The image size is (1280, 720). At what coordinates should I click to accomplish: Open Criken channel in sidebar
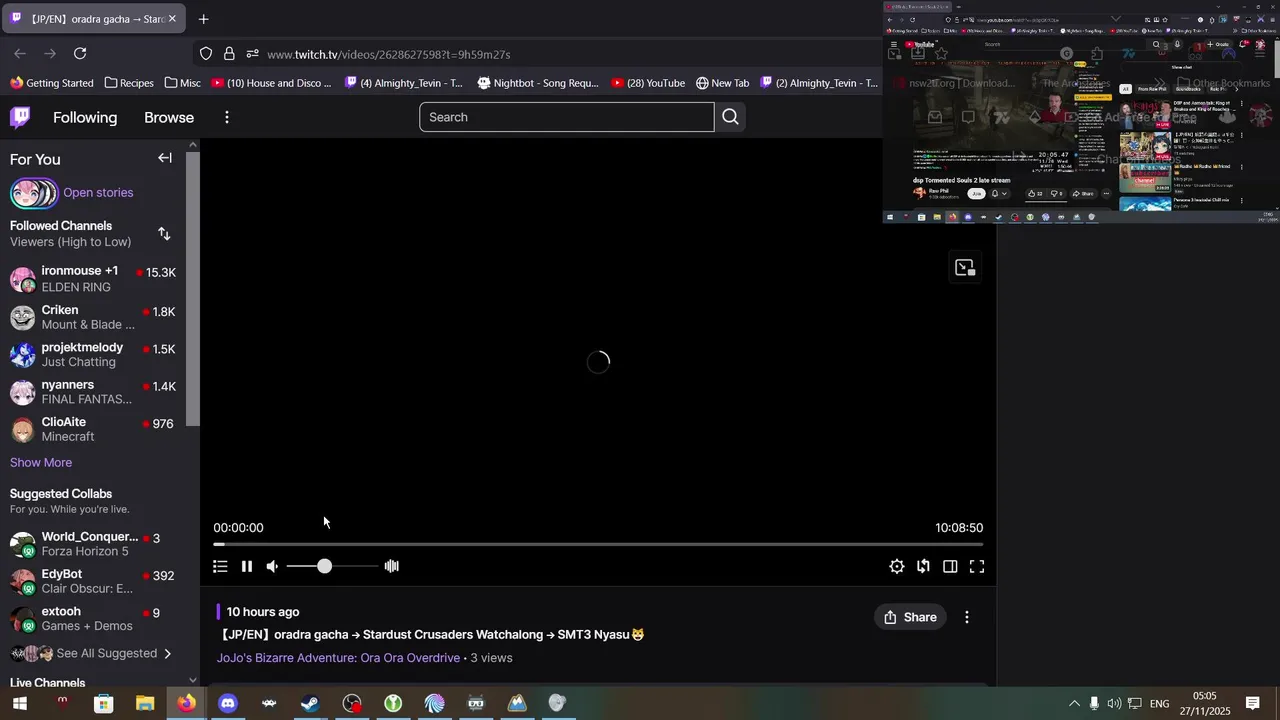tap(93, 317)
